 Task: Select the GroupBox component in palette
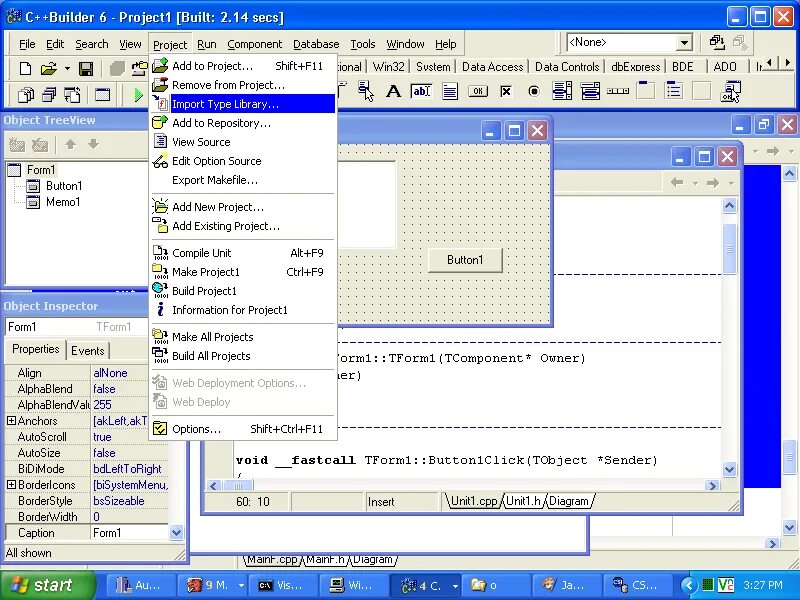[646, 91]
